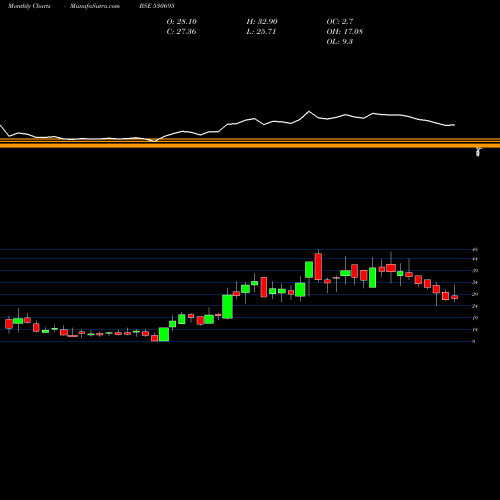The image size is (500, 500).
Task: Click the "OL: 9.3" reading
Action: click(x=340, y=42)
